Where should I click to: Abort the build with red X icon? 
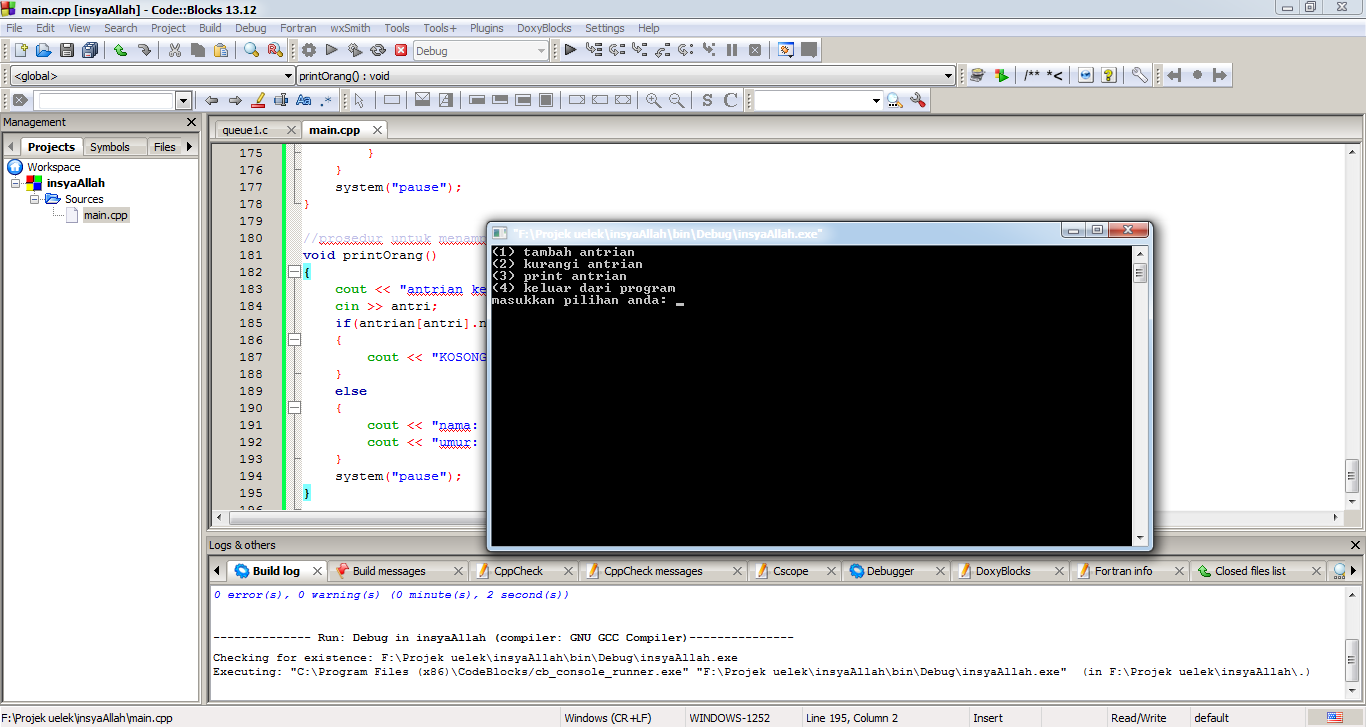click(x=401, y=50)
